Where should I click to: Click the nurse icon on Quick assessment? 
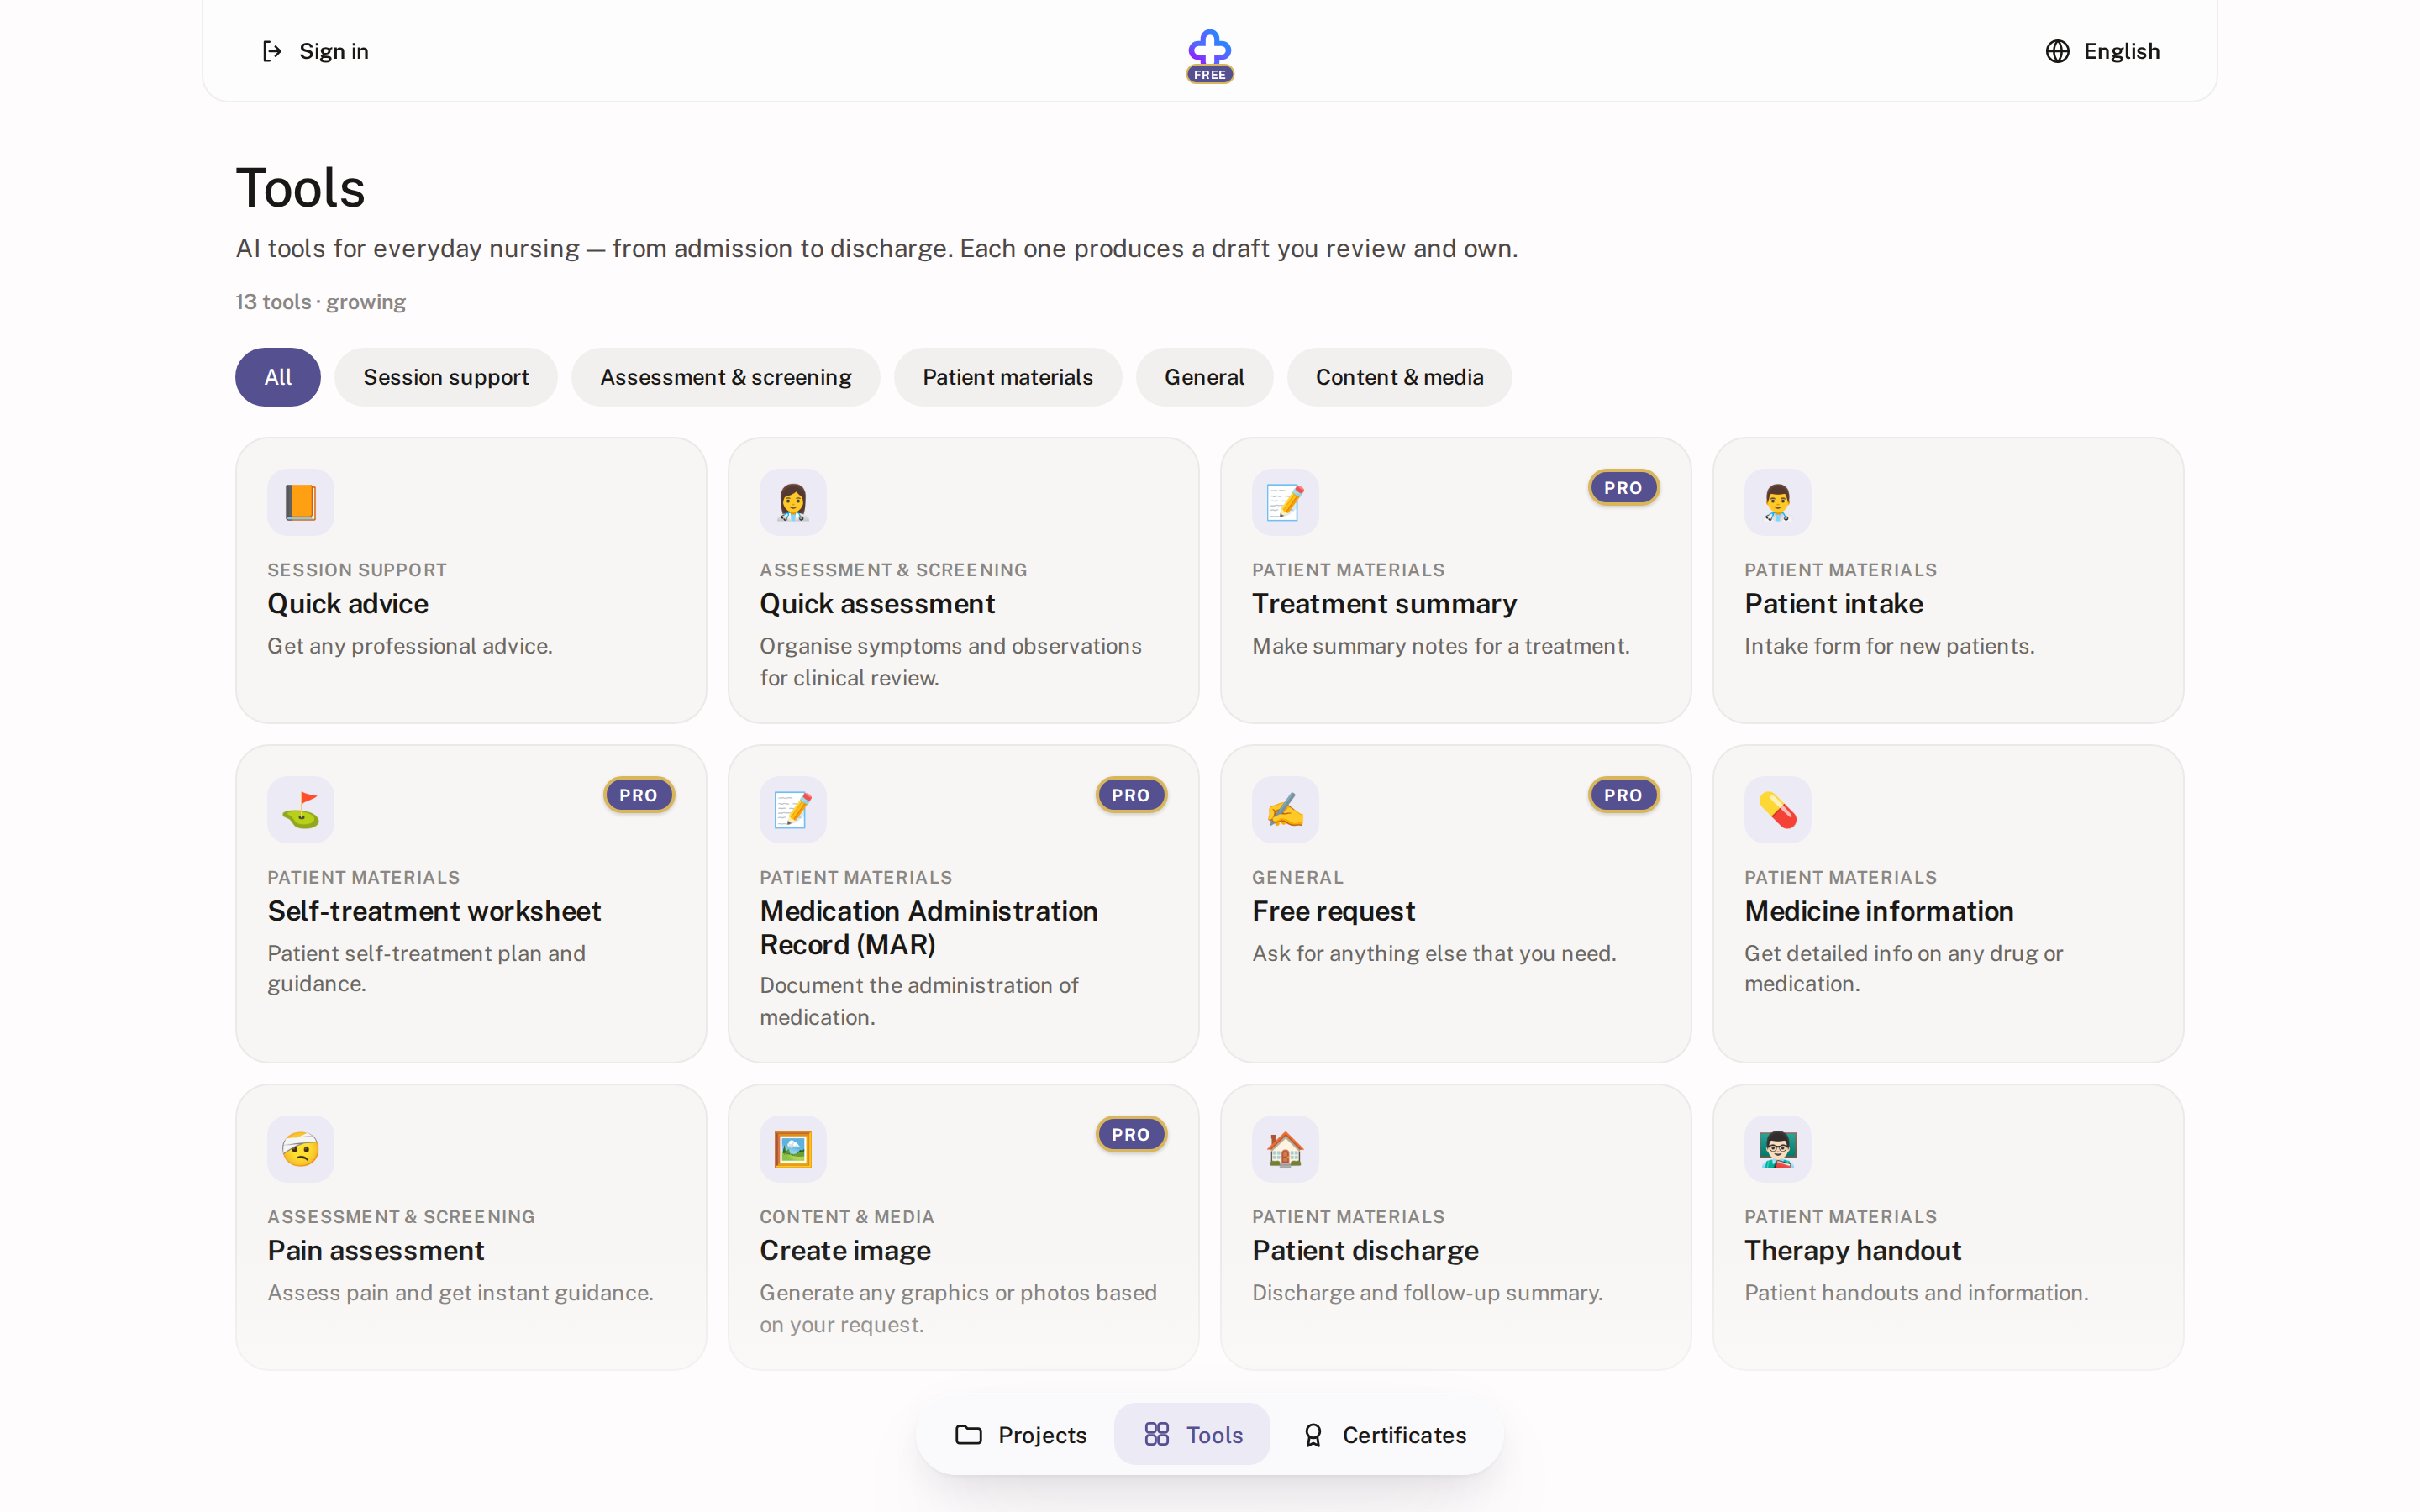pos(792,502)
